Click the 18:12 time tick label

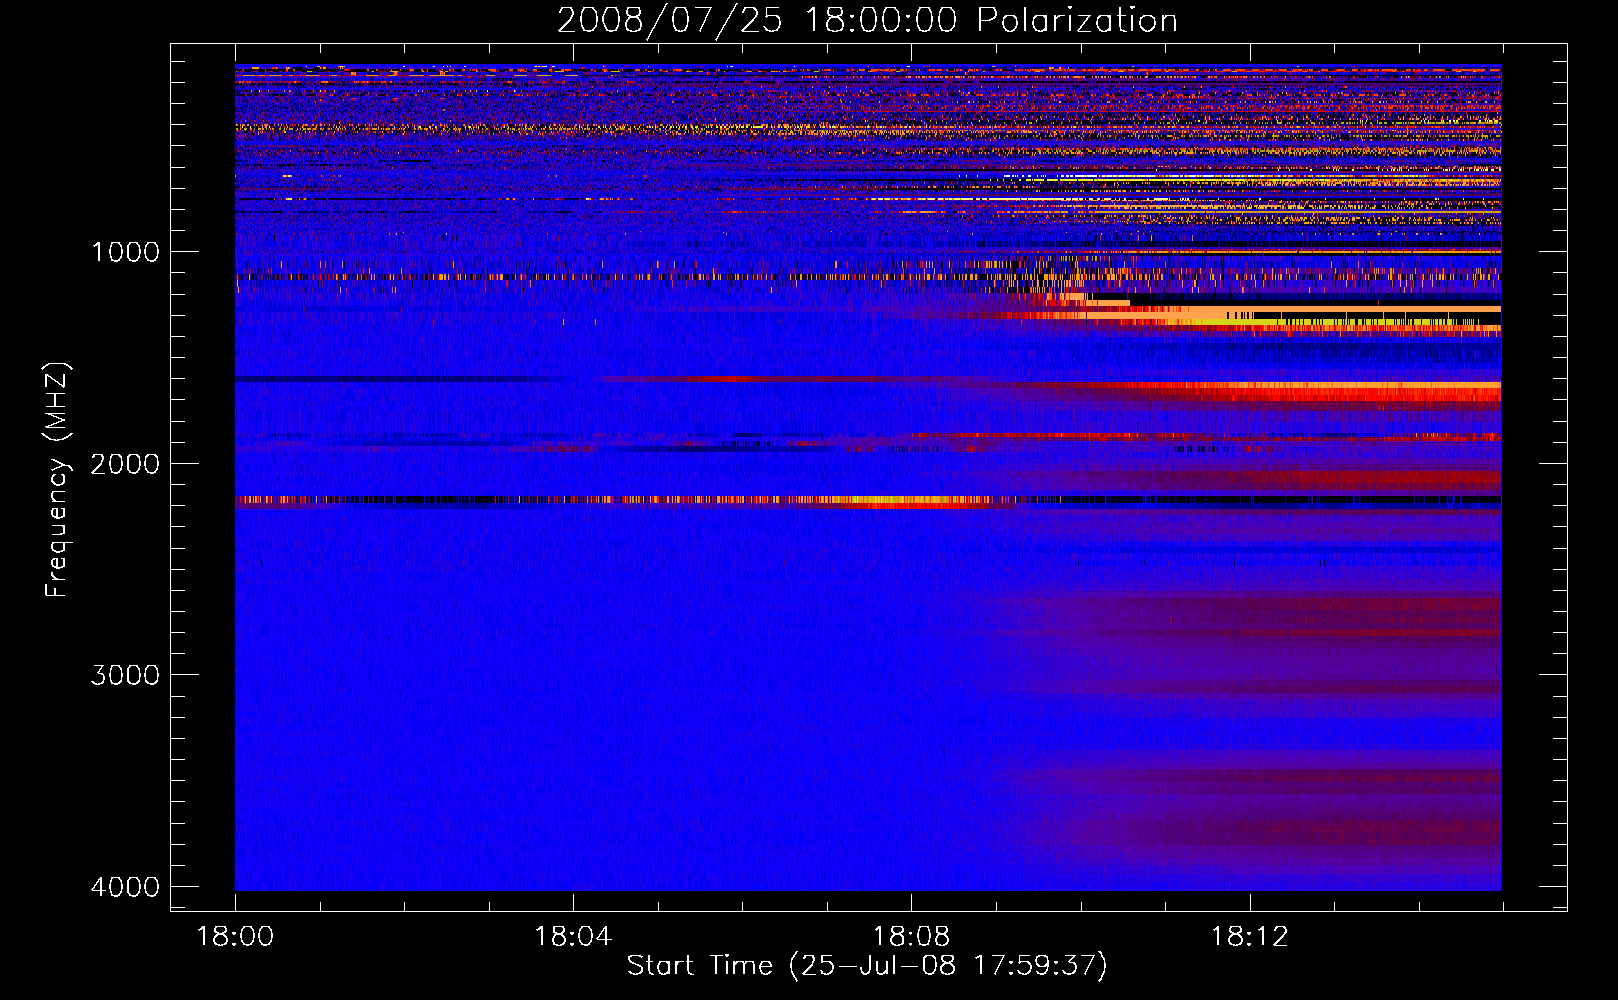pos(1249,937)
